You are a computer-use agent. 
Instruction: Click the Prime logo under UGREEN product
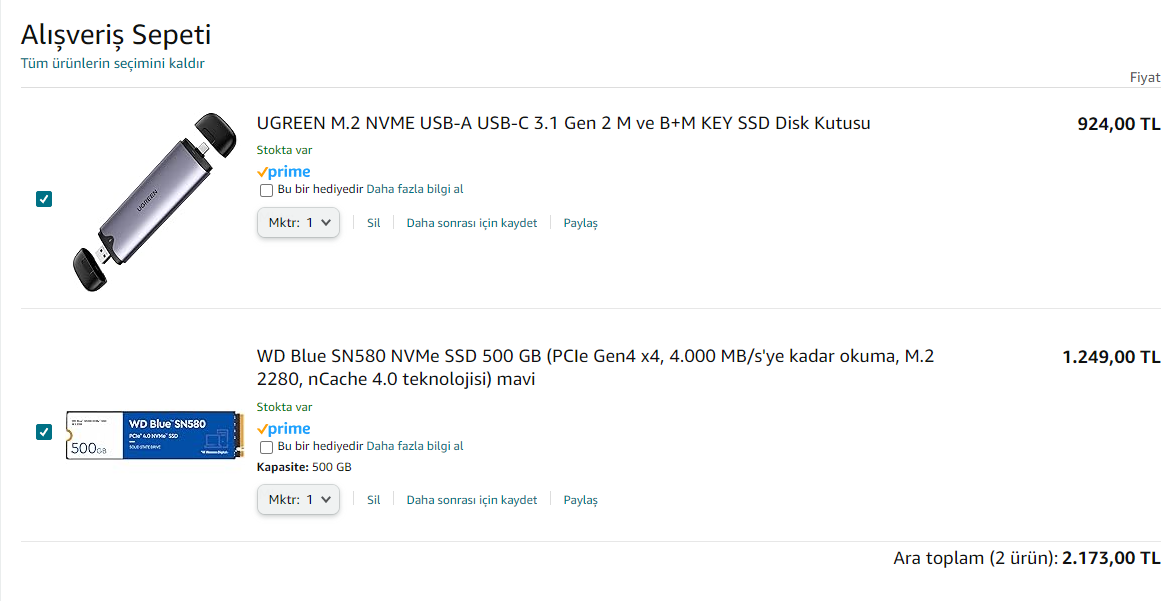click(x=283, y=172)
